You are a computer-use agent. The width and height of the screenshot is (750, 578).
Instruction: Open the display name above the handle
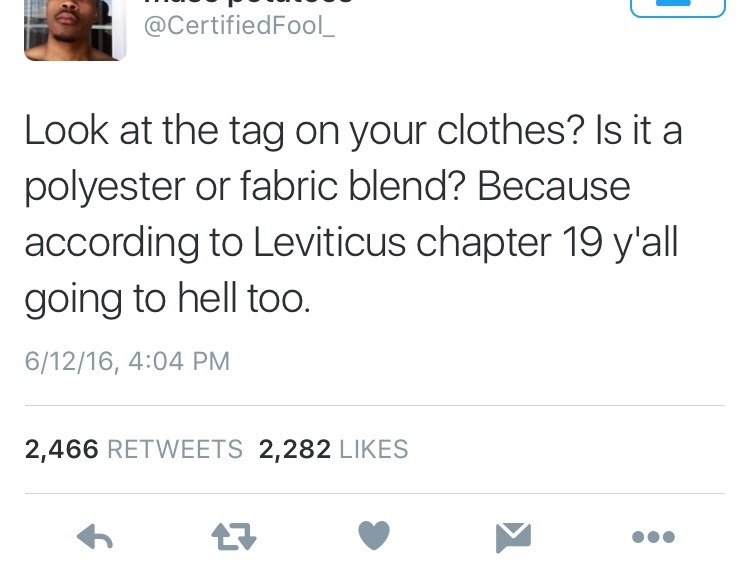(x=249, y=2)
